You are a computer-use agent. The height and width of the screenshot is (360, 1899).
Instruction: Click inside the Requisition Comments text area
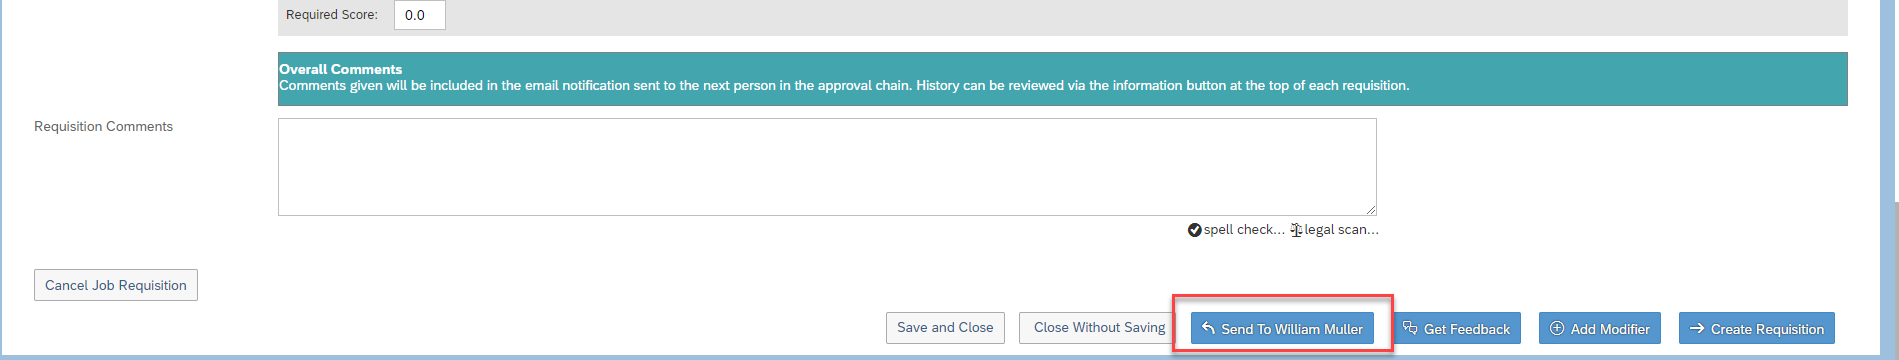click(x=827, y=167)
